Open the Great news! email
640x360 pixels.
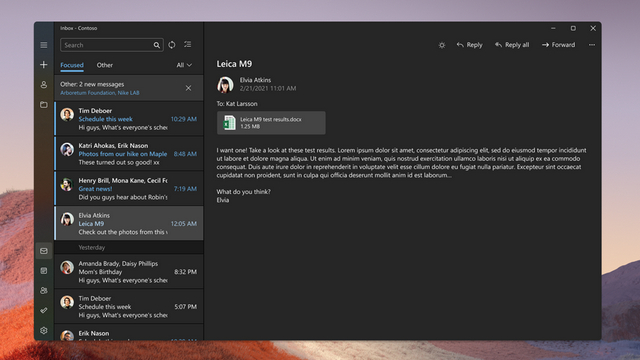[129, 189]
